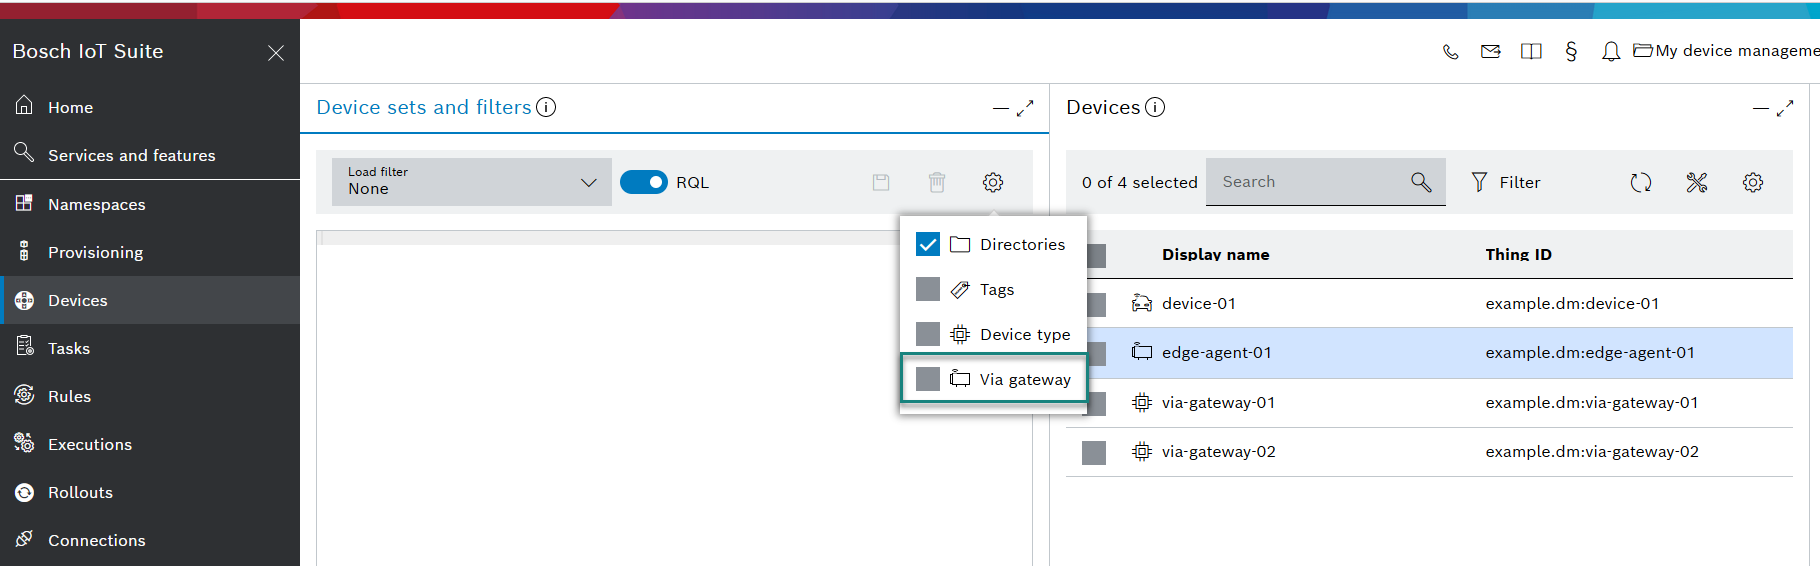Click the Executions gear icon

coord(24,443)
